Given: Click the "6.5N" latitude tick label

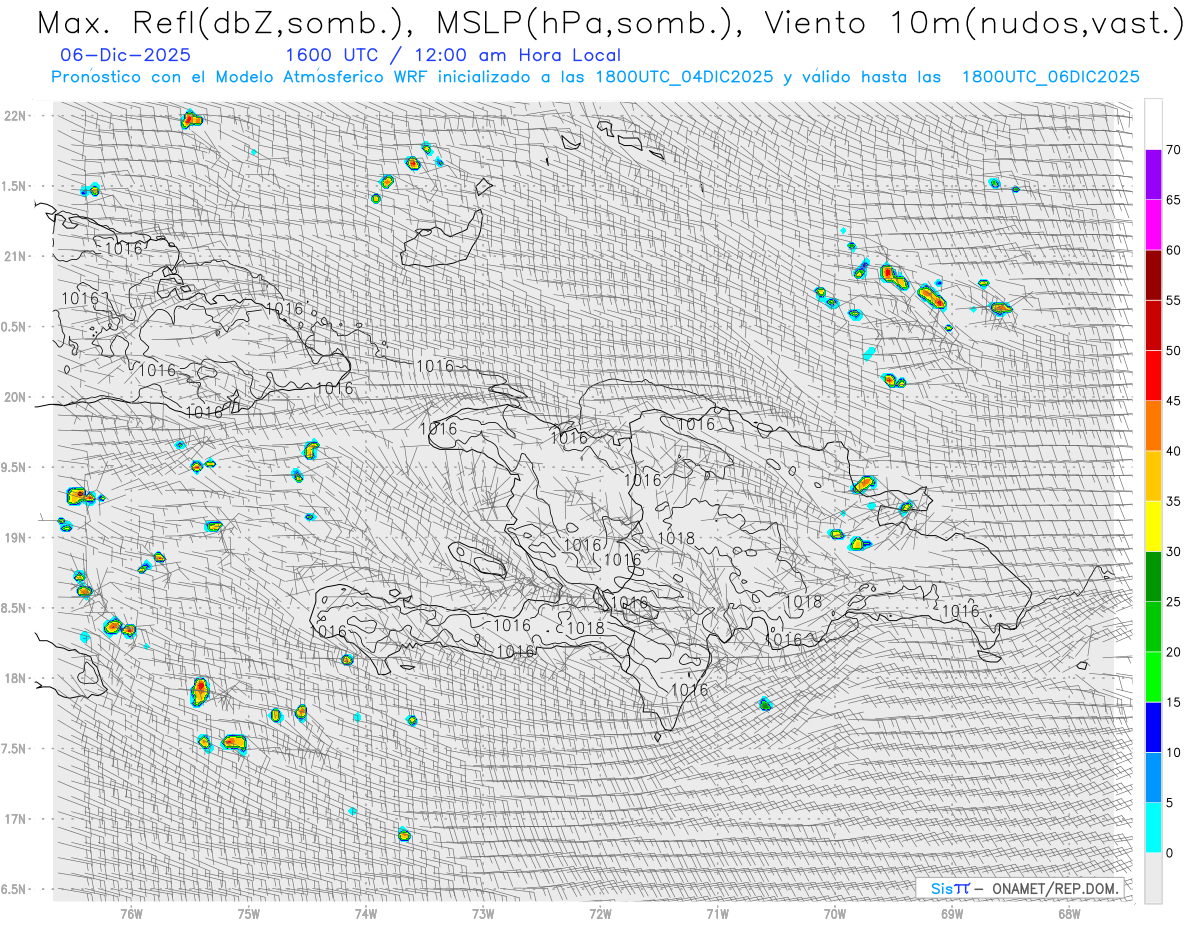Looking at the screenshot, I should click(12, 889).
